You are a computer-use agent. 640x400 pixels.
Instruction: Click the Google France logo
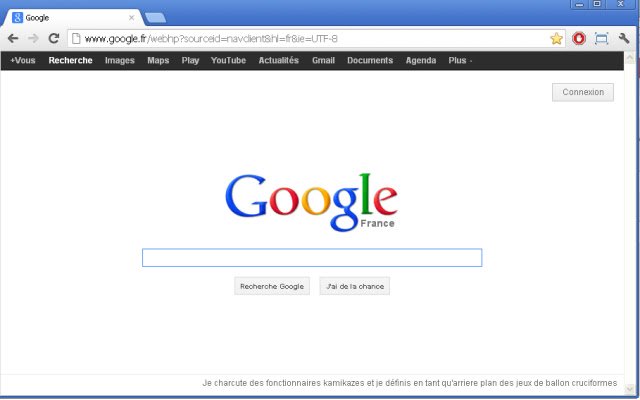(x=311, y=202)
